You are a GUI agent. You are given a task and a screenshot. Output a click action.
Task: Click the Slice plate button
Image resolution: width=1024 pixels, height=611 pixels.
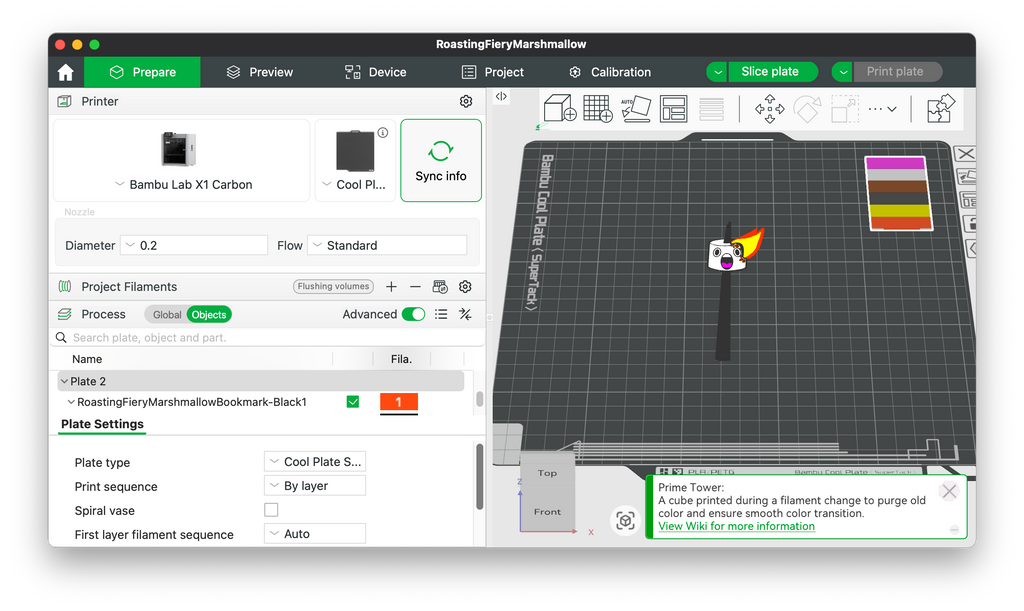(770, 71)
